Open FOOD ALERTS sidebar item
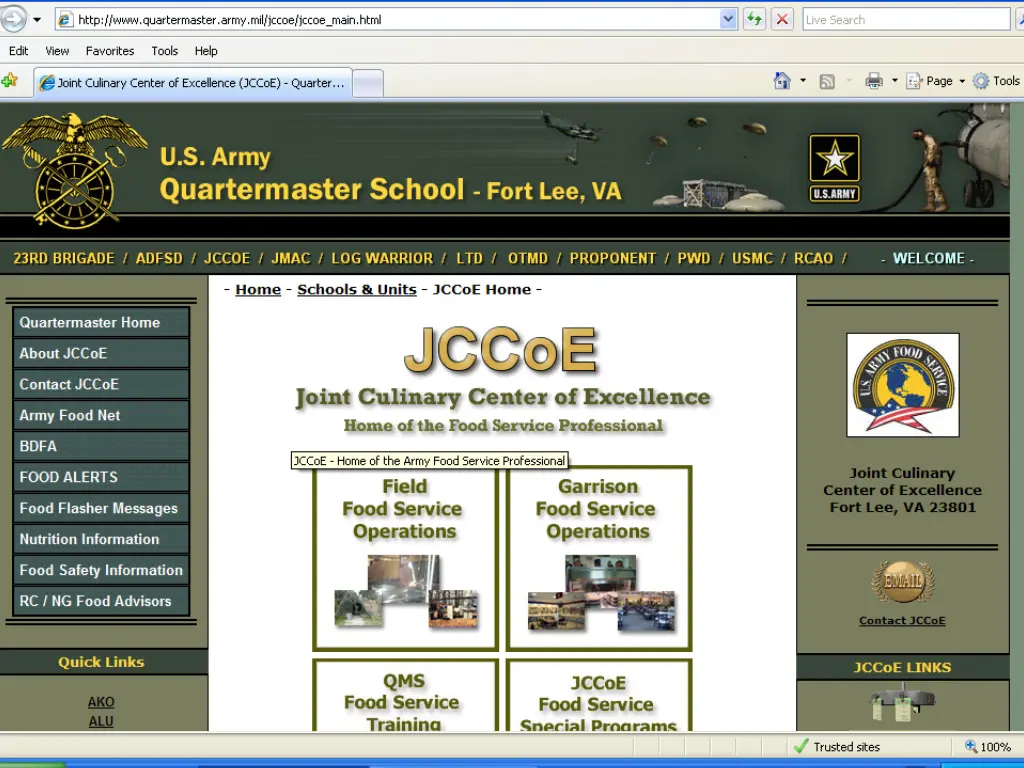 [101, 477]
